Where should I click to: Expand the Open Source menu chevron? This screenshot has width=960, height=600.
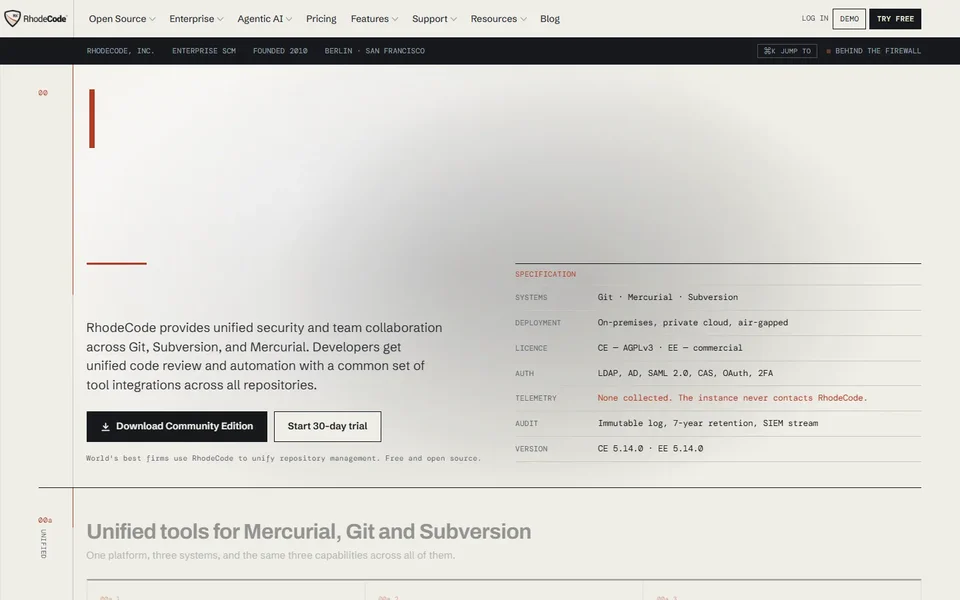click(x=152, y=19)
